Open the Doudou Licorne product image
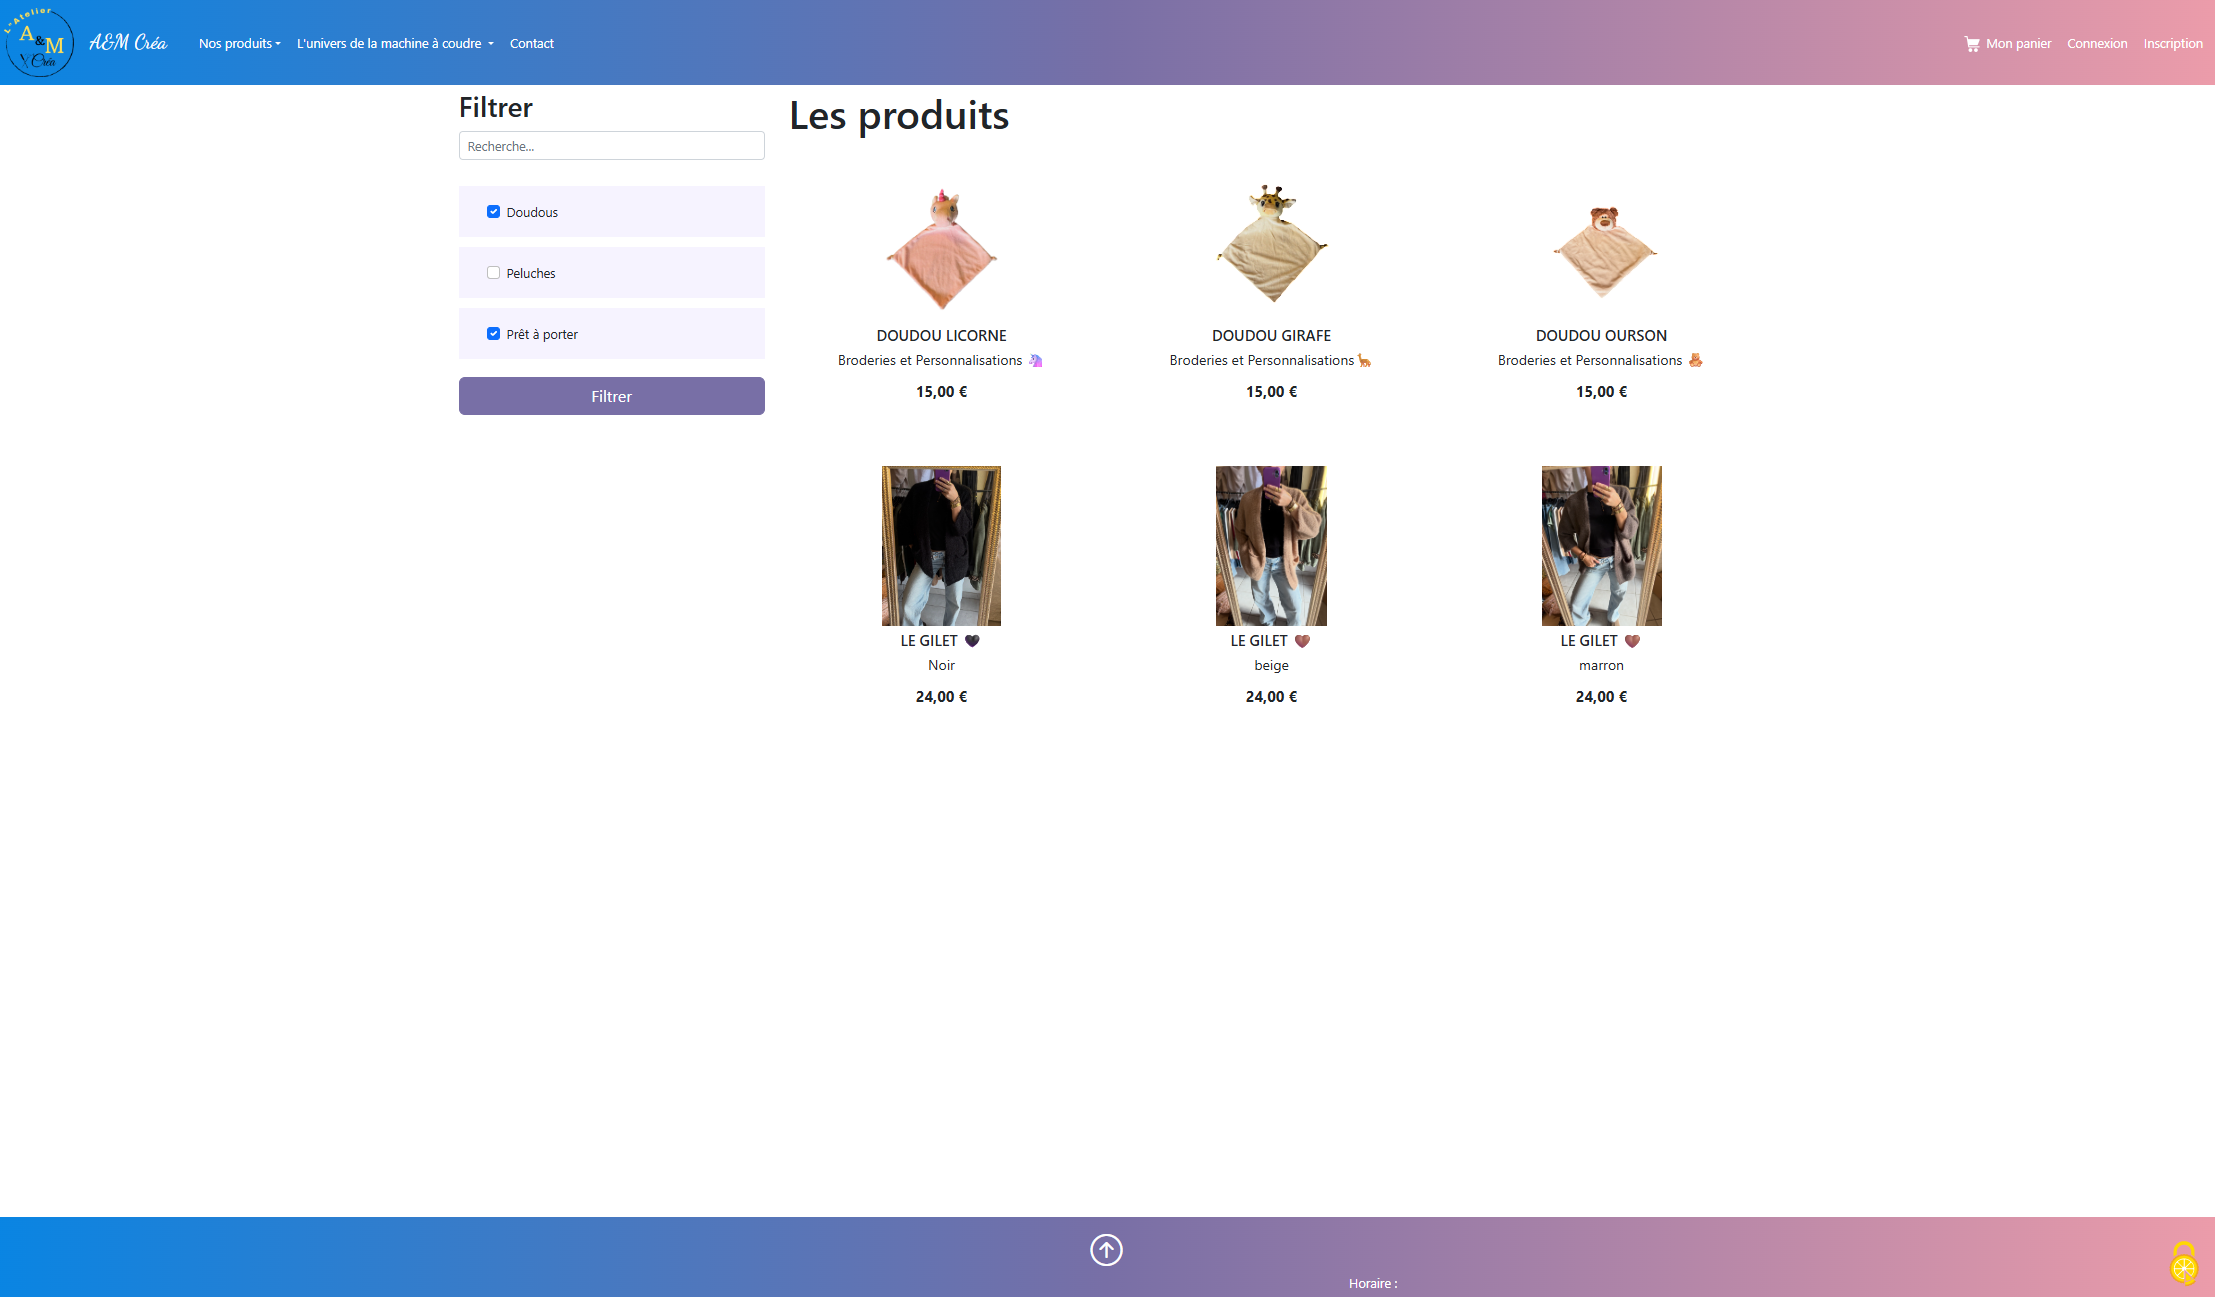 pos(942,247)
